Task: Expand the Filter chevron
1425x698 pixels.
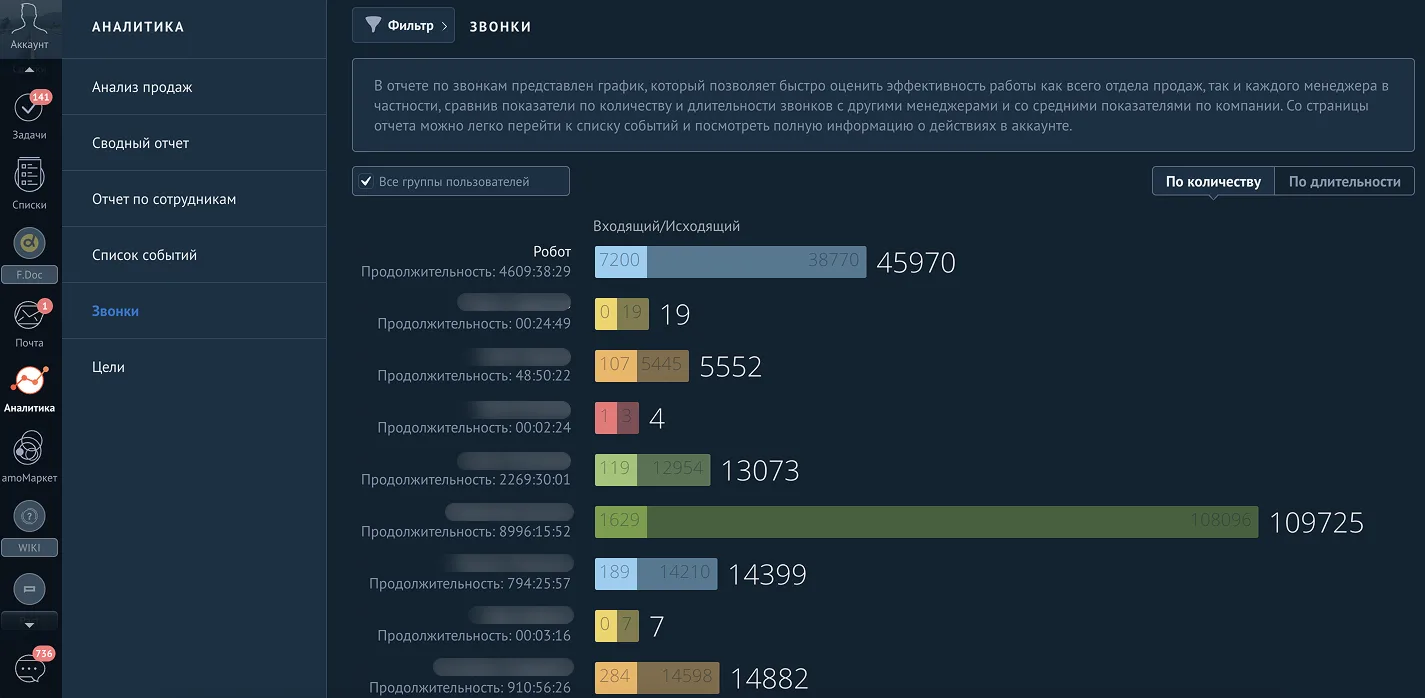Action: (x=444, y=25)
